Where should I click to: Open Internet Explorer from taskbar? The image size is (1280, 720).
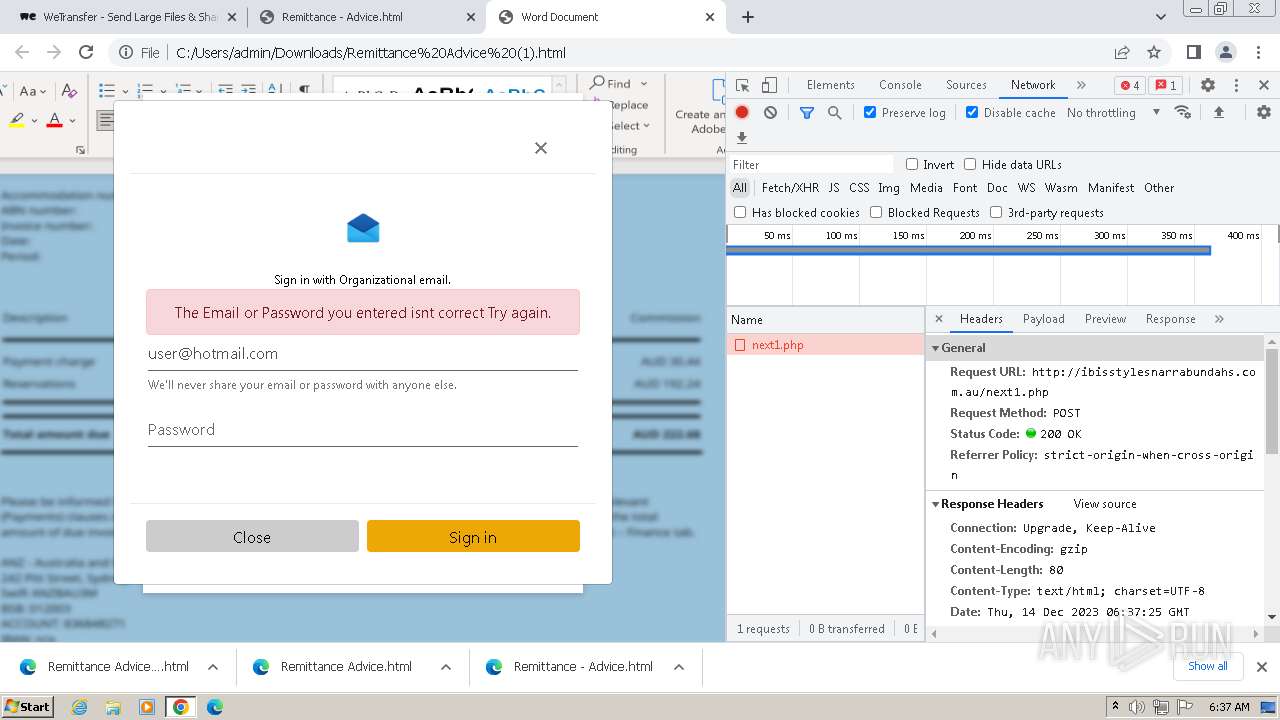click(x=80, y=707)
